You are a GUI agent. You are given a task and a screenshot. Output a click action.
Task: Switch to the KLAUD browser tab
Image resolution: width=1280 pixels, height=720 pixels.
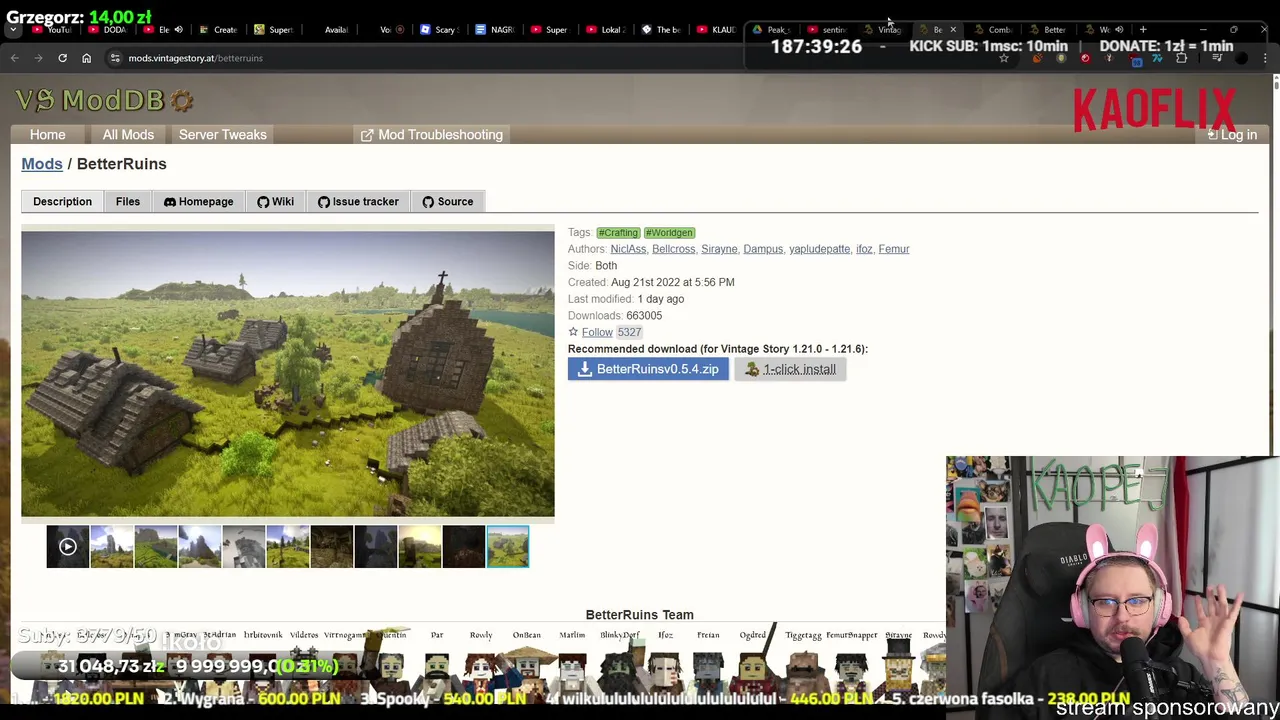[x=715, y=30]
